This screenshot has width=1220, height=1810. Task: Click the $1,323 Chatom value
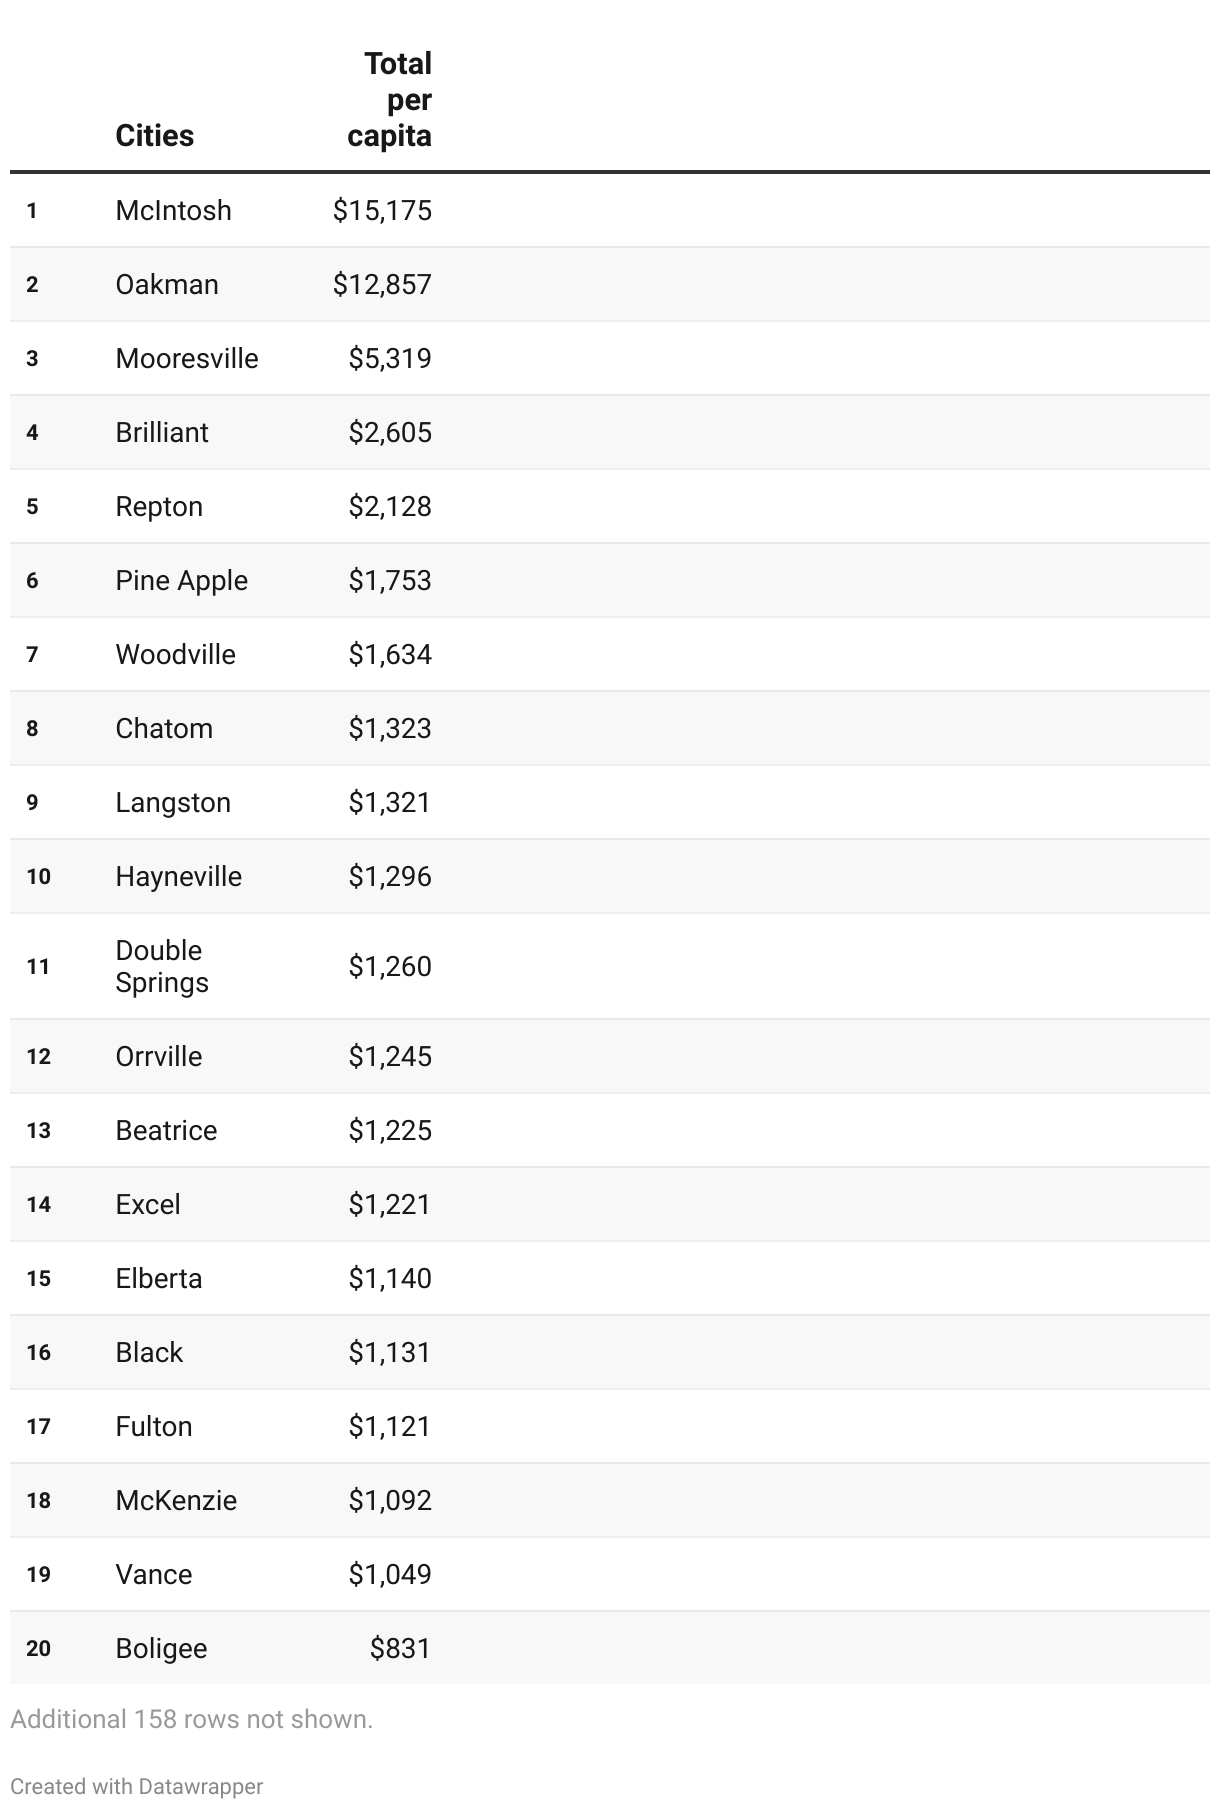tap(390, 729)
